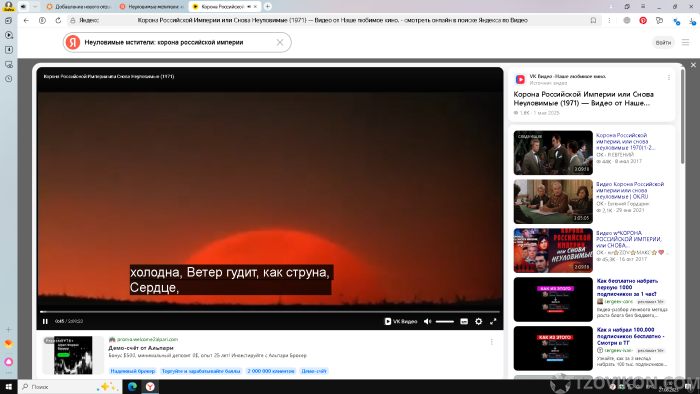Add new sidebar app plus

8,329
